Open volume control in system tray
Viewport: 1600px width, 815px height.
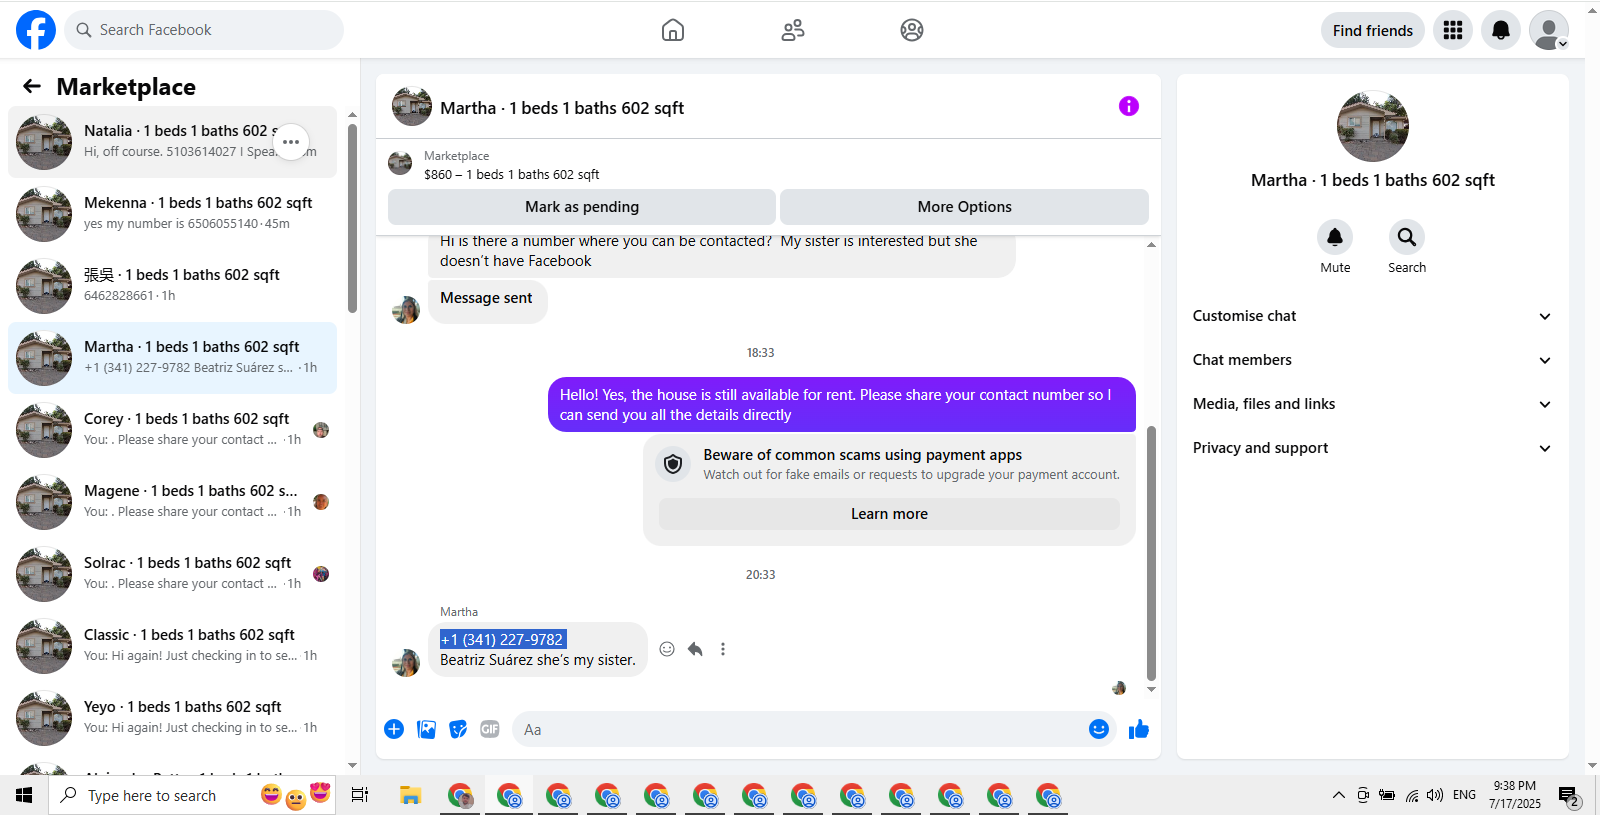(x=1435, y=795)
